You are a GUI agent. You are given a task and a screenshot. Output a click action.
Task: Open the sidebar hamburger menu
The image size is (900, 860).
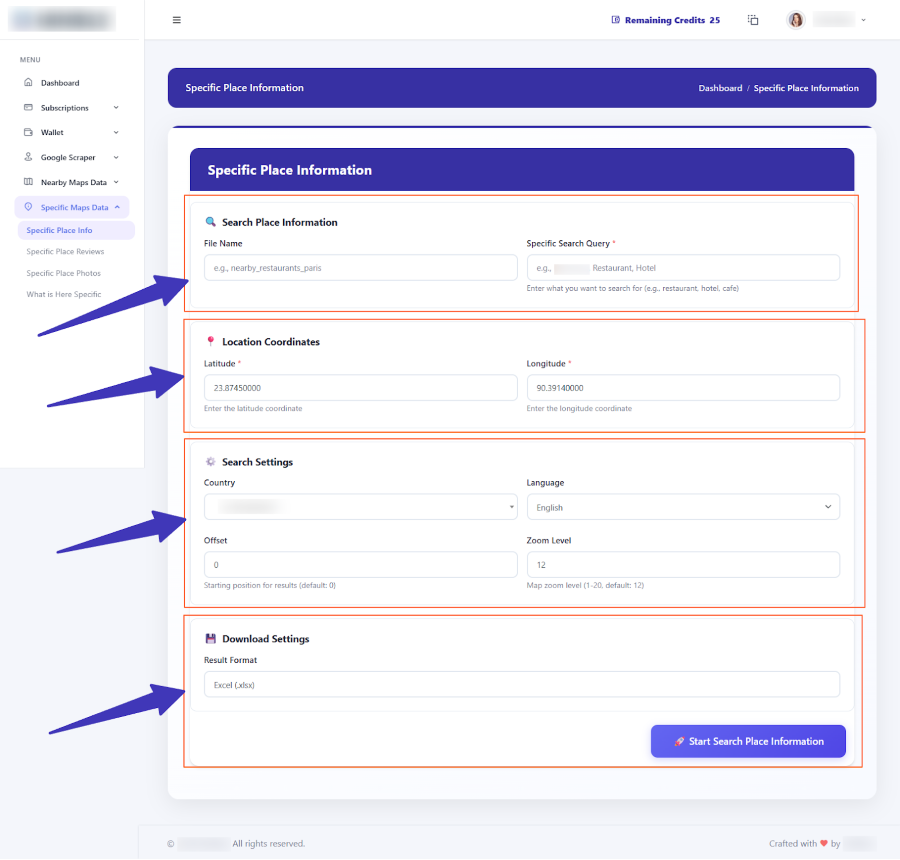pyautogui.click(x=177, y=19)
